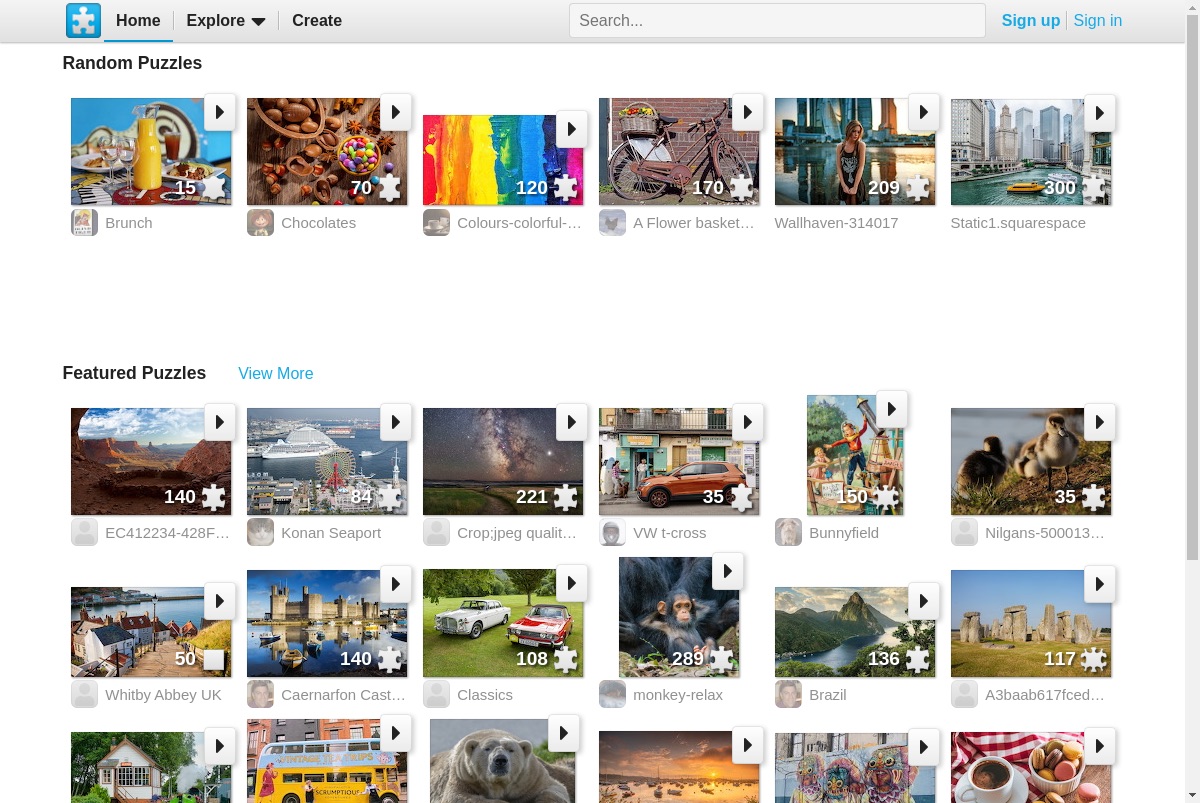Play the Brazil puzzle
Image resolution: width=1200 pixels, height=803 pixels.
[924, 601]
